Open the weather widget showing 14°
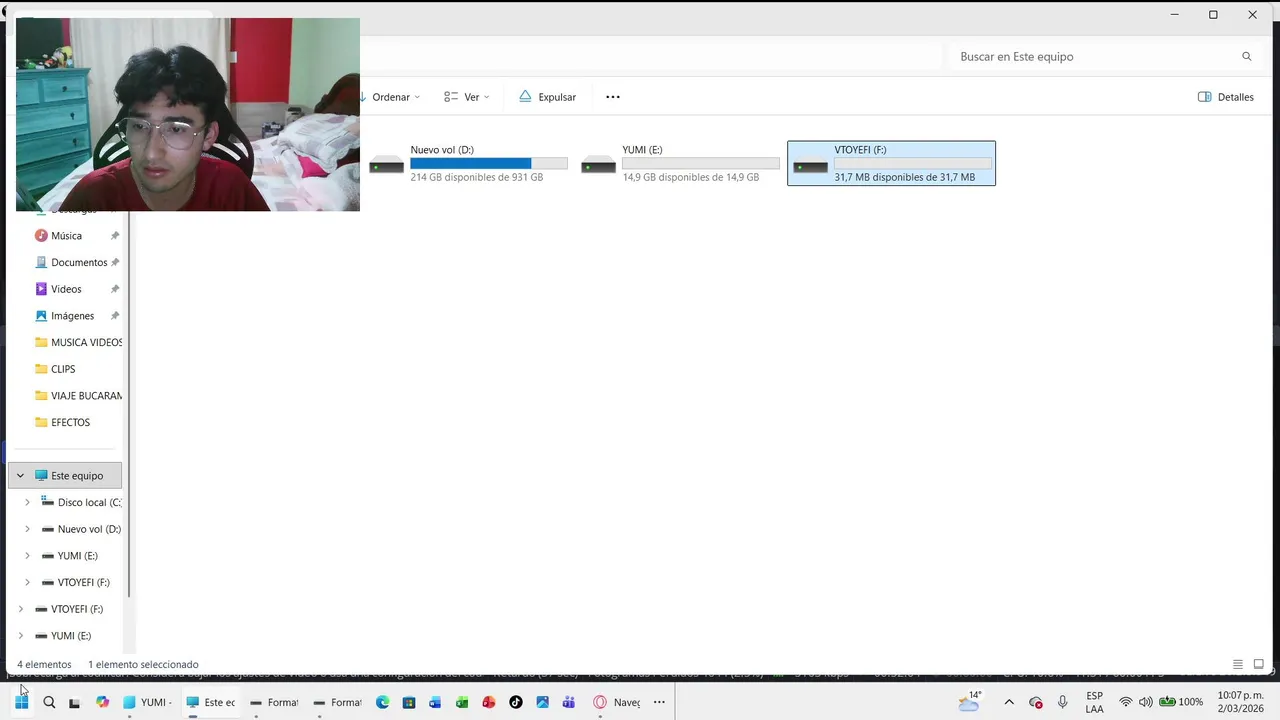 click(x=969, y=701)
